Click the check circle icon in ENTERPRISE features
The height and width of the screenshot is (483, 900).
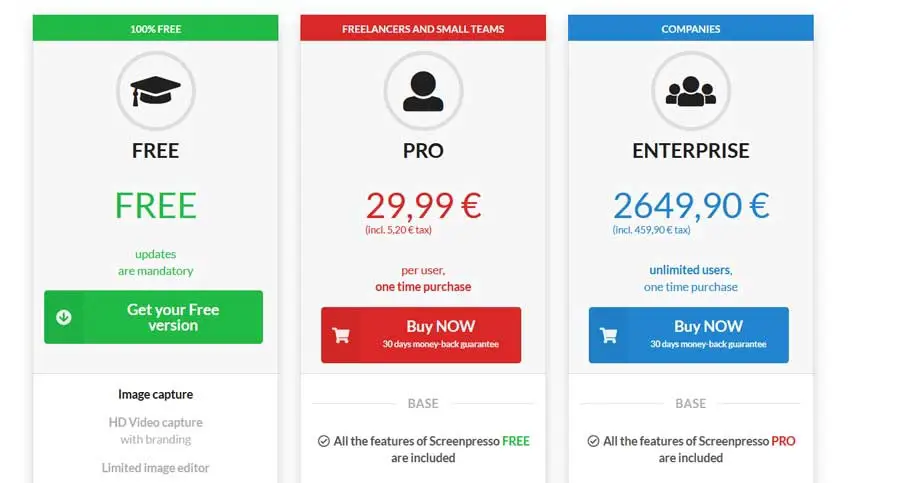coord(592,441)
